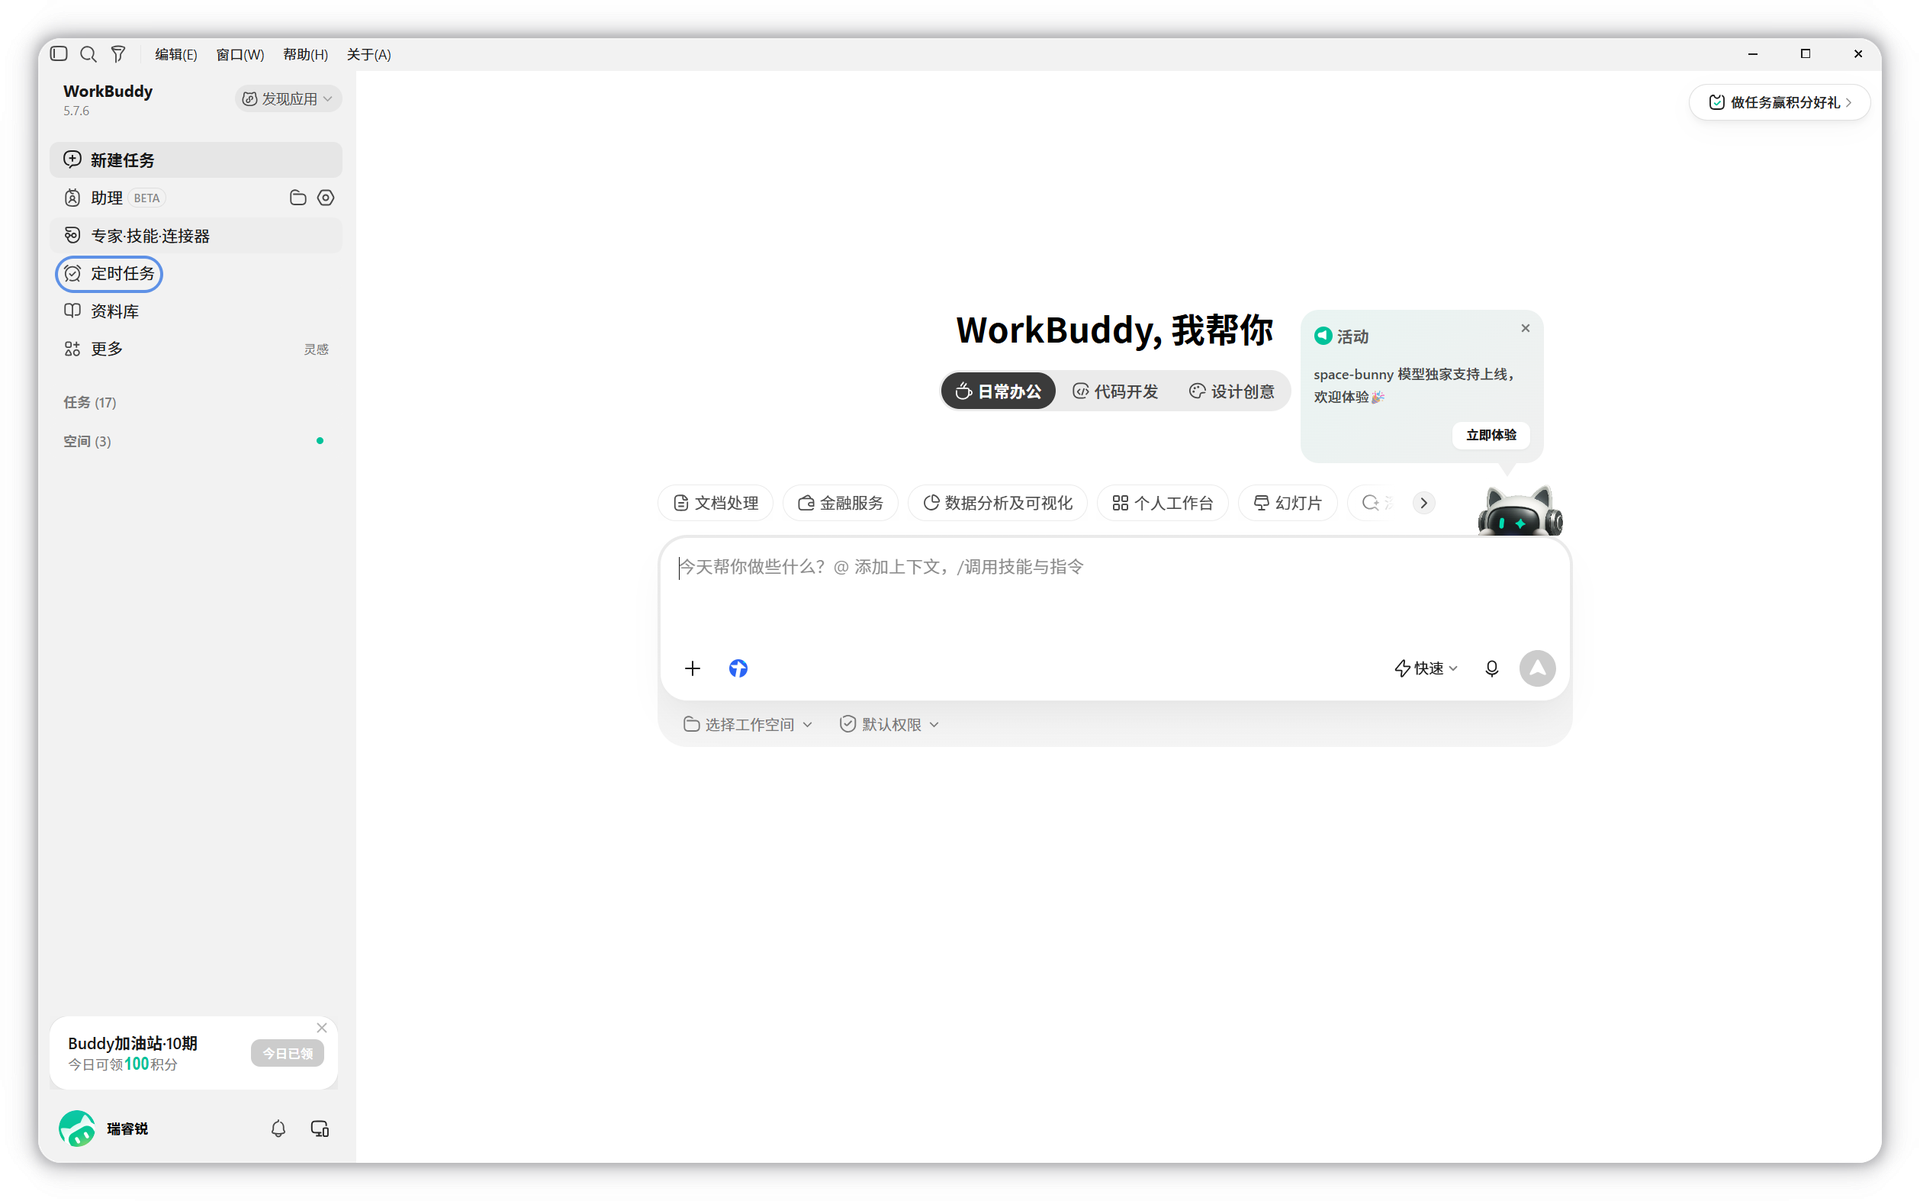Open the device screen icon at bottom of sidebar
The height and width of the screenshot is (1201, 1920).
[320, 1128]
